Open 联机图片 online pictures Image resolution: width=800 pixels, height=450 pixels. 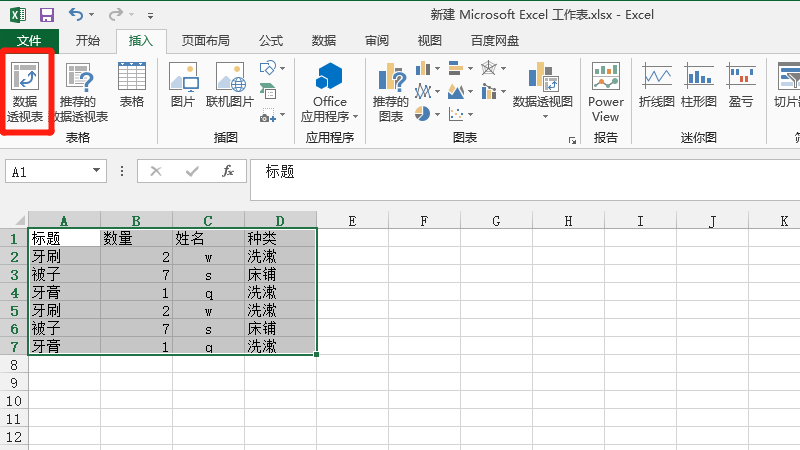229,86
